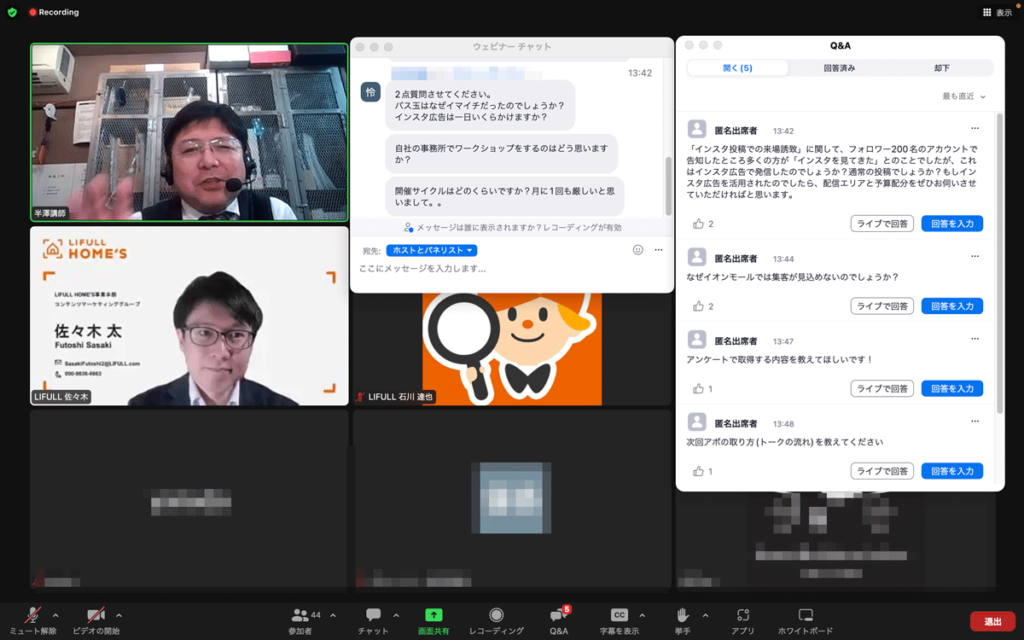Image resolution: width=1024 pixels, height=640 pixels.
Task: Expand the 最も直近 sort dropdown
Action: pos(964,96)
